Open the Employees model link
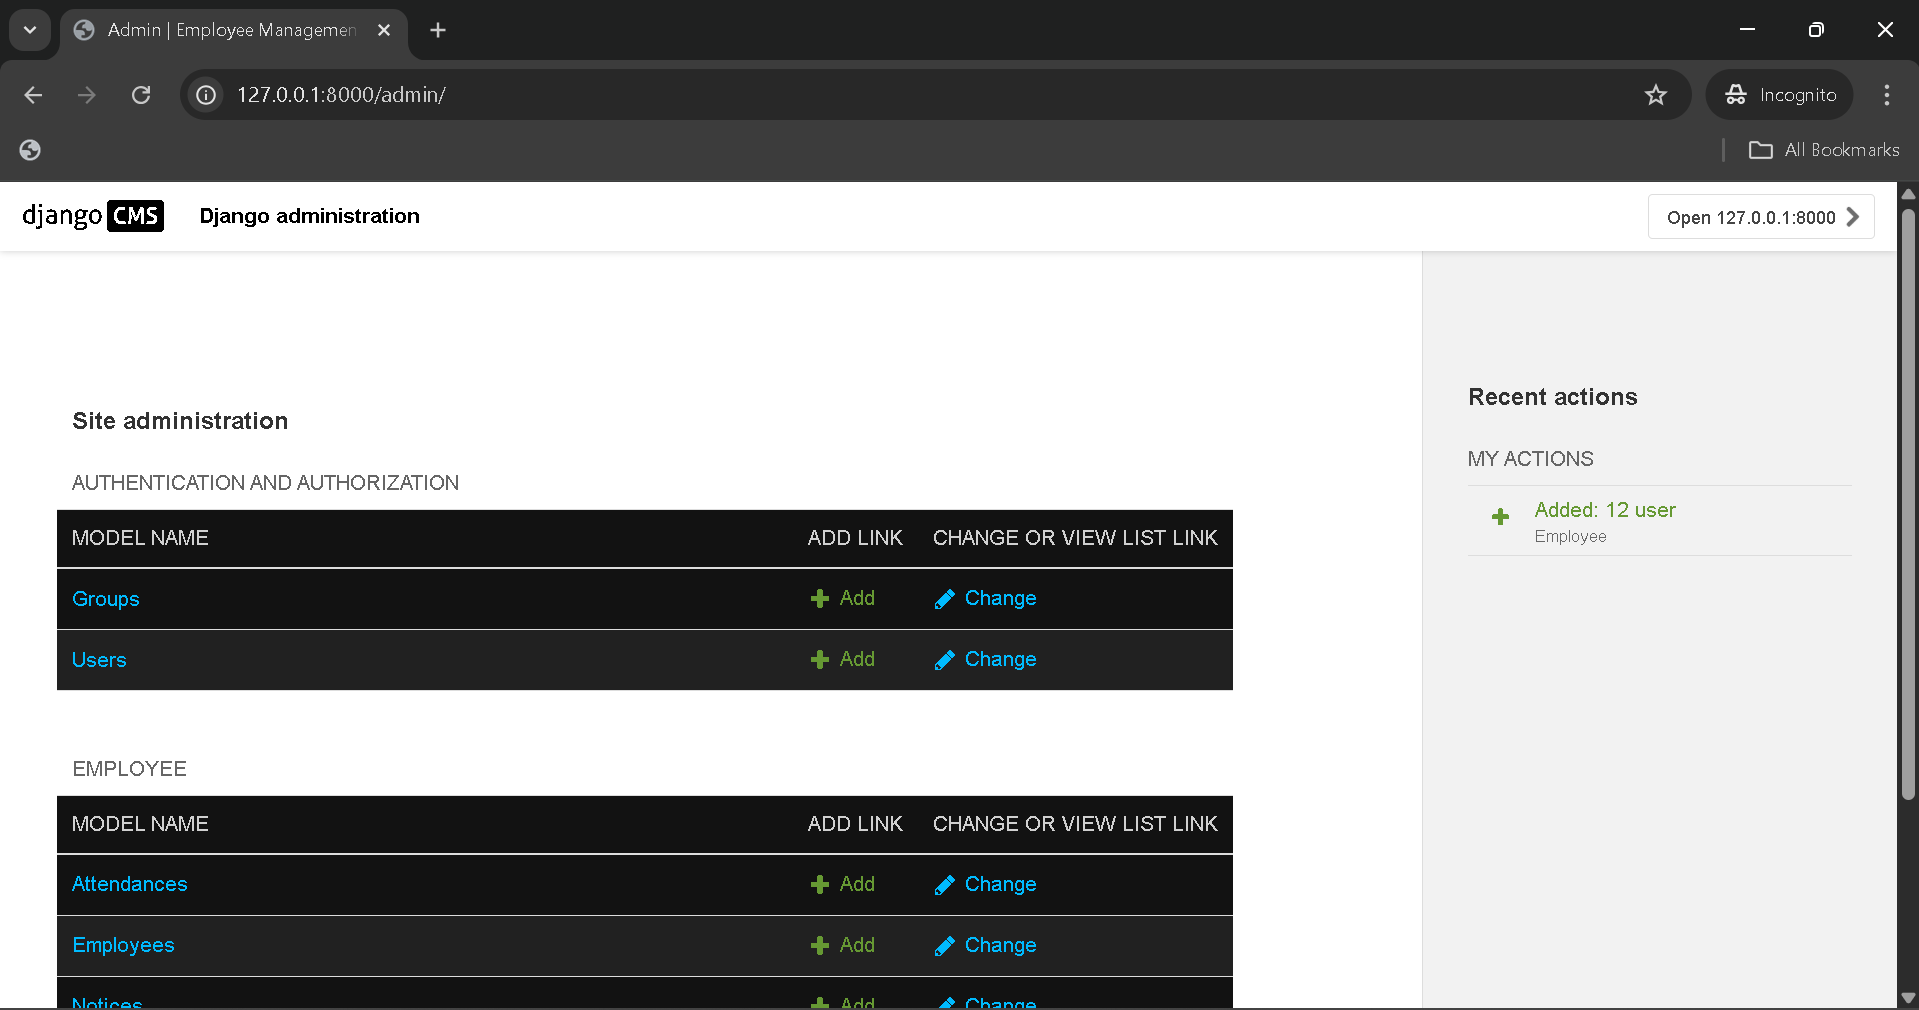This screenshot has width=1919, height=1010. click(123, 945)
